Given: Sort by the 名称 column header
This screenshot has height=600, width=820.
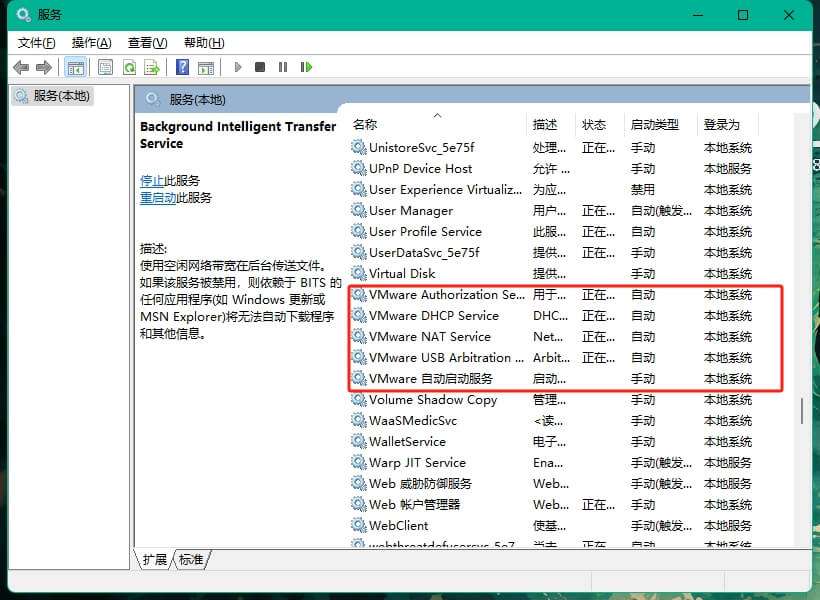Looking at the screenshot, I should point(438,124).
